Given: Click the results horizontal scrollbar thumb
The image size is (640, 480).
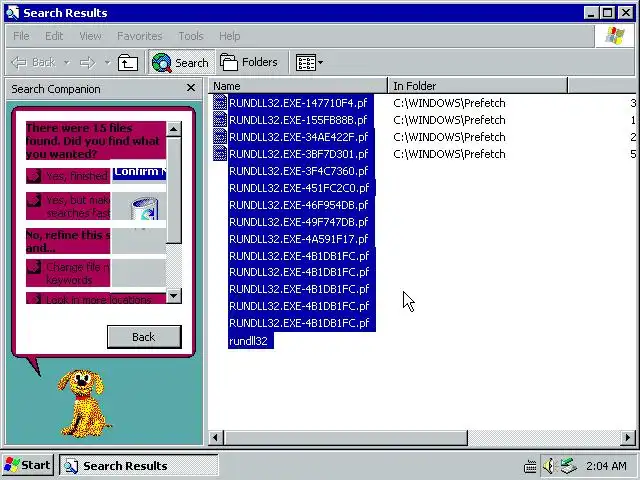Looking at the screenshot, I should (345, 438).
